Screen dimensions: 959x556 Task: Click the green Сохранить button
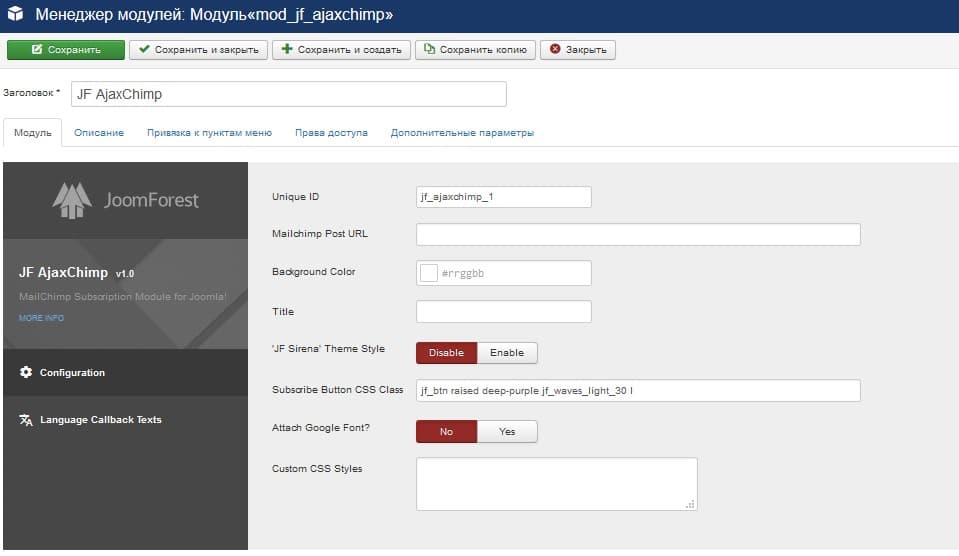point(66,50)
